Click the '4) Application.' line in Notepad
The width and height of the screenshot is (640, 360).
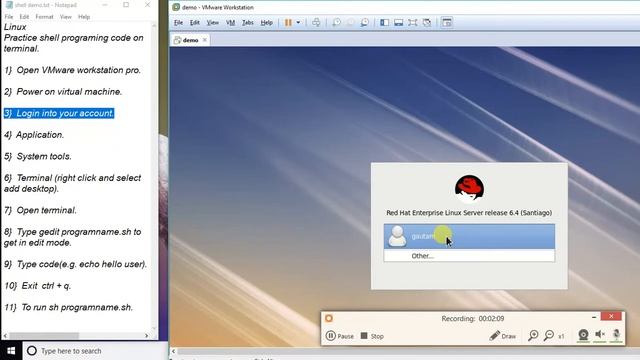pyautogui.click(x=34, y=135)
